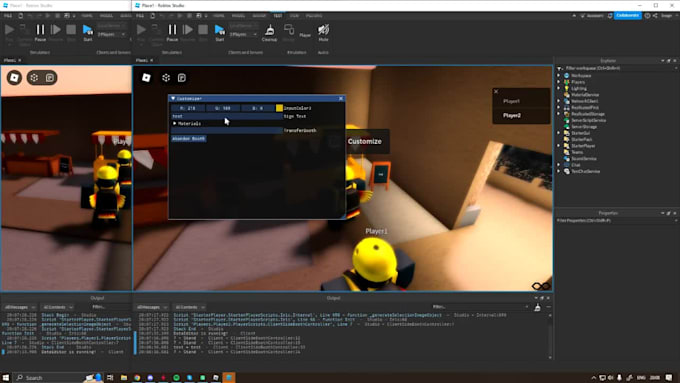Expand the ReplicatedStorage node in Explorer
The height and width of the screenshot is (383, 680).
tap(559, 114)
